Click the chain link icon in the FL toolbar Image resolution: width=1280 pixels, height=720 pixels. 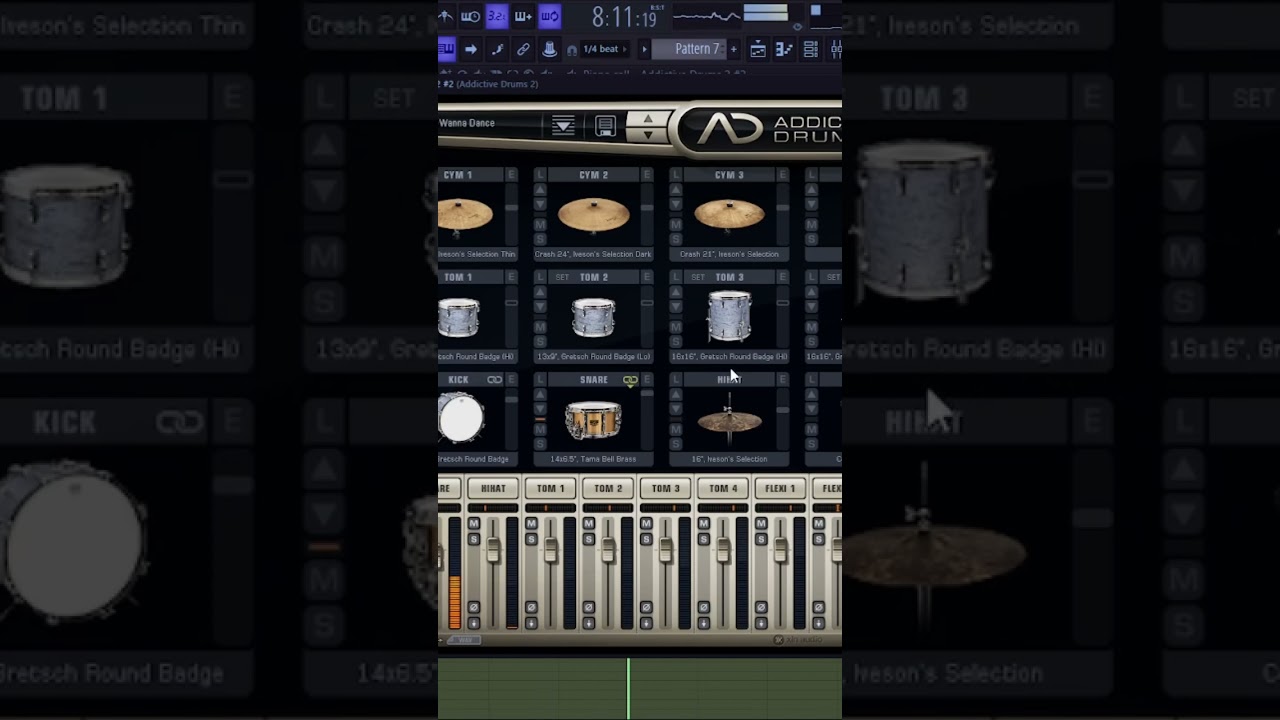(x=523, y=49)
